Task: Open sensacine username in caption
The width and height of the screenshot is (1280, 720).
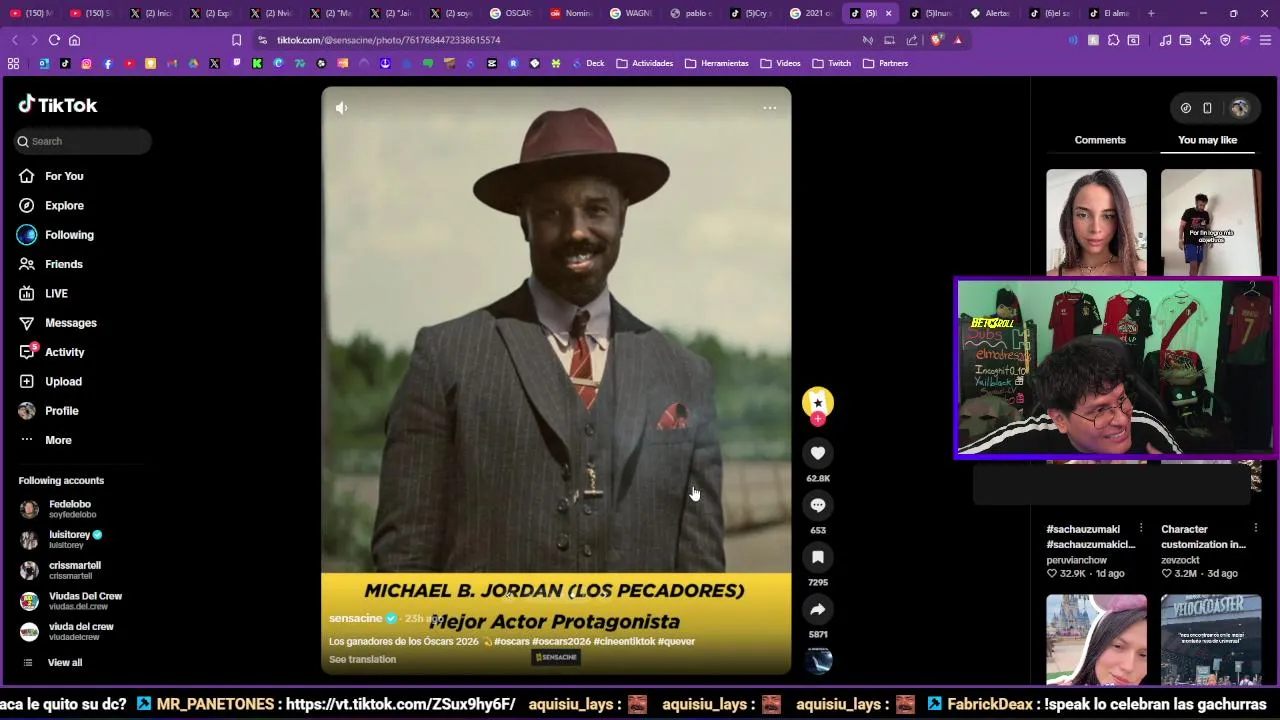Action: tap(356, 618)
